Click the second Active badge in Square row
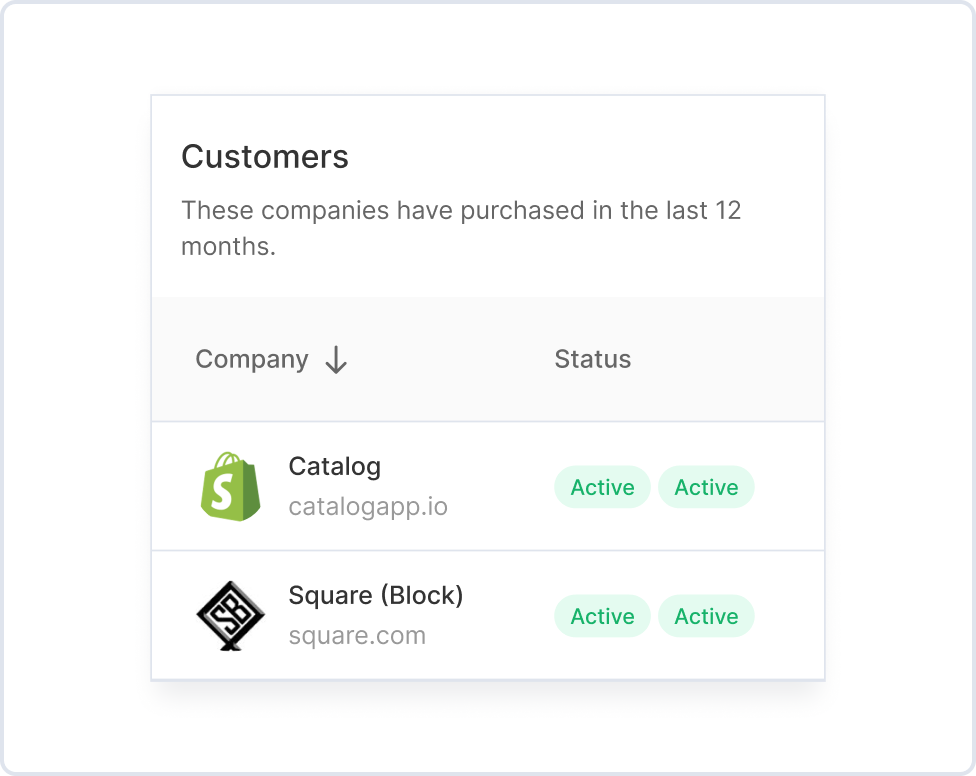 coord(706,616)
